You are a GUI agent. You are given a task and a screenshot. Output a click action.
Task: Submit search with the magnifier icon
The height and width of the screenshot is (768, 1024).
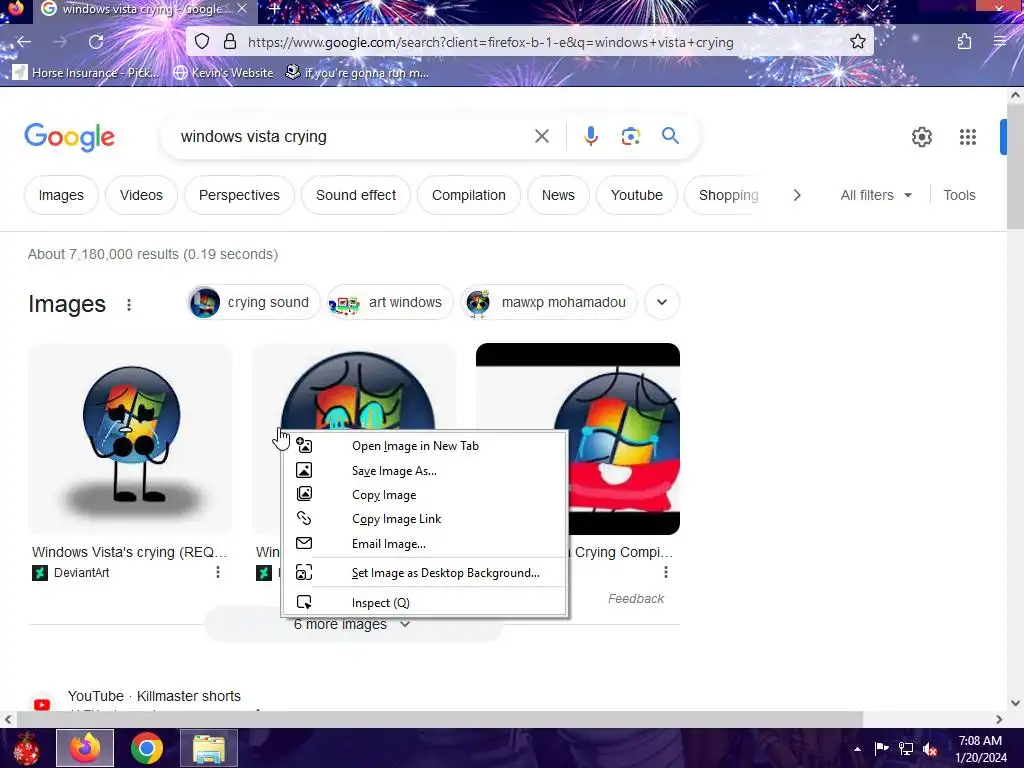[x=670, y=136]
